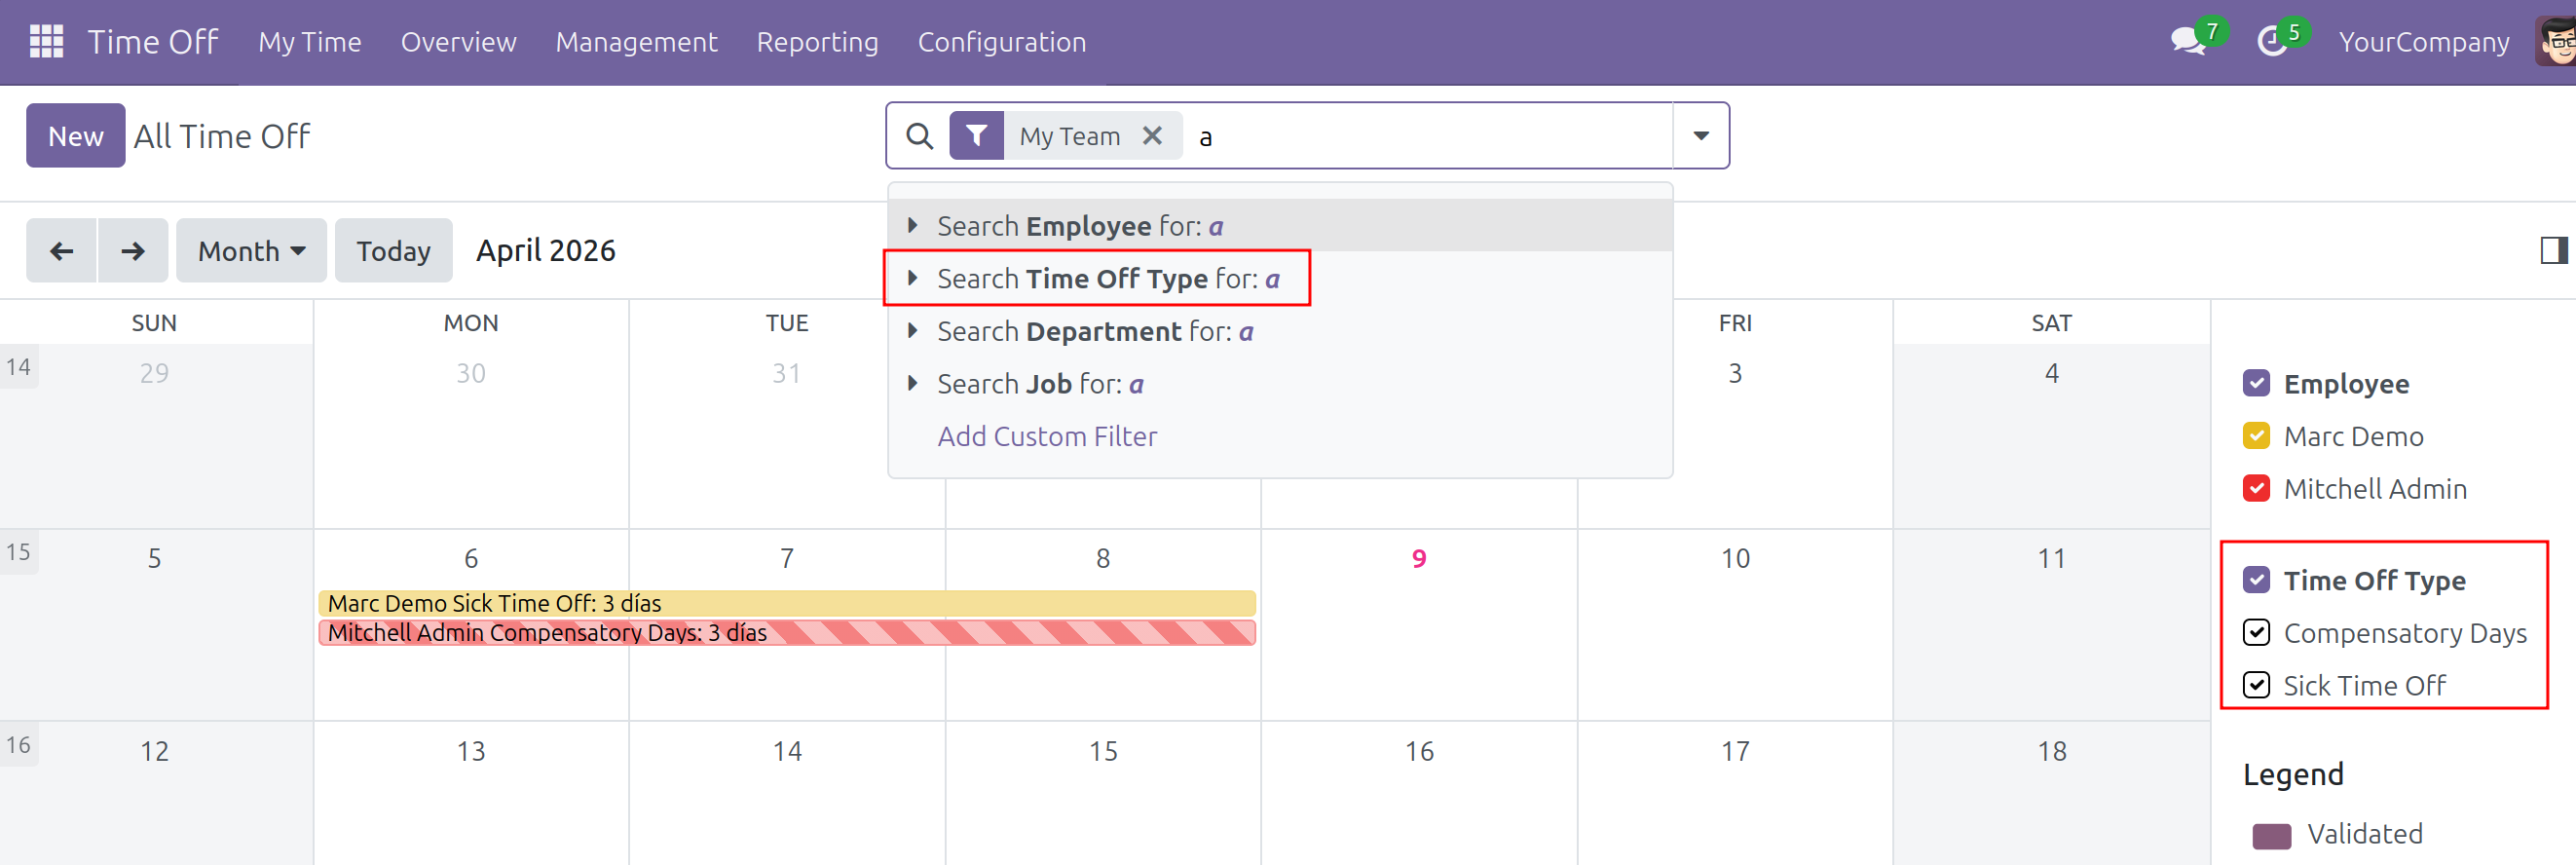
Task: Open the apps grid menu icon
Action: (46, 41)
